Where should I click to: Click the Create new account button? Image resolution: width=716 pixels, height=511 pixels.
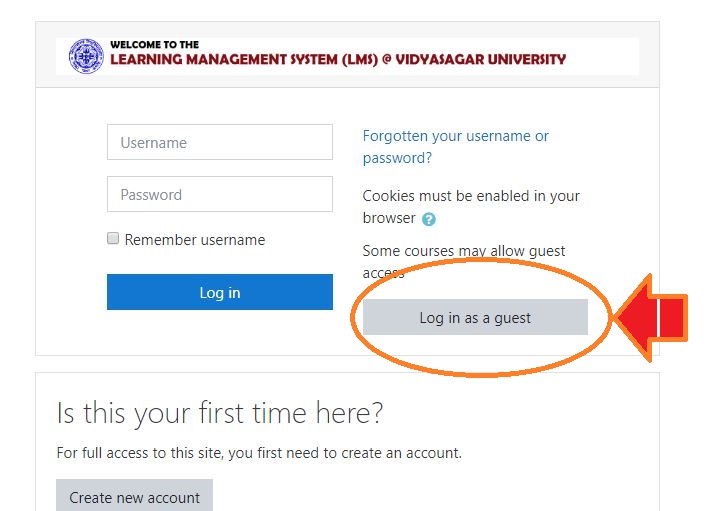pyautogui.click(x=134, y=497)
